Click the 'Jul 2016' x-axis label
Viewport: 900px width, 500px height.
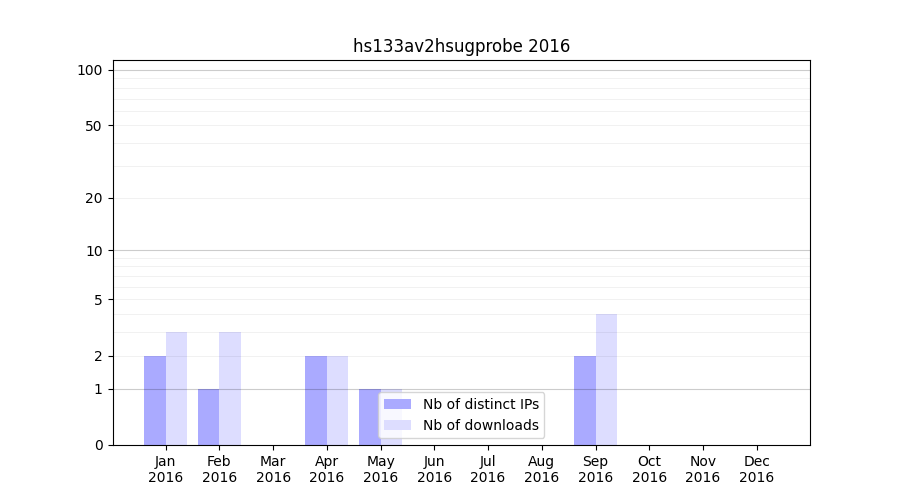[488, 469]
